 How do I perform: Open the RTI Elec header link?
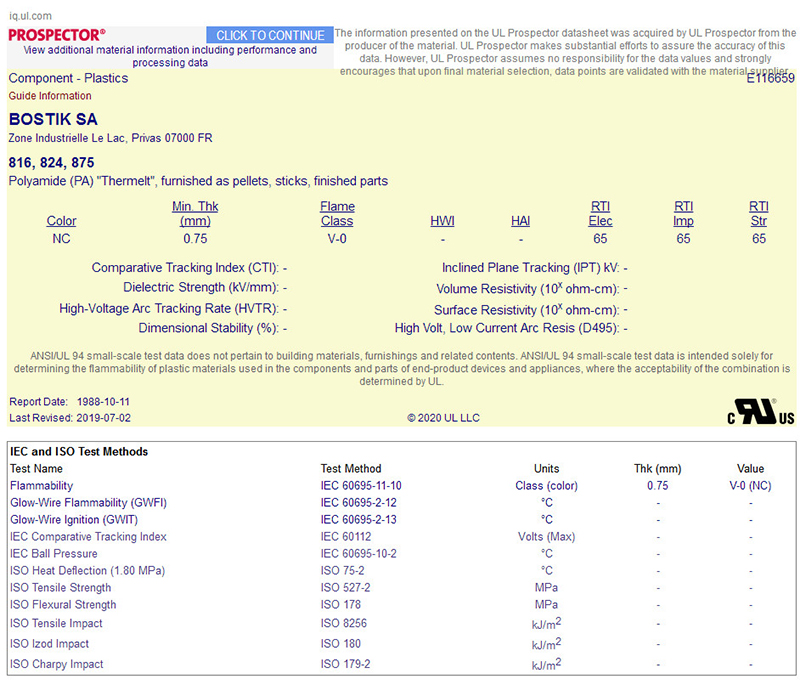[600, 214]
